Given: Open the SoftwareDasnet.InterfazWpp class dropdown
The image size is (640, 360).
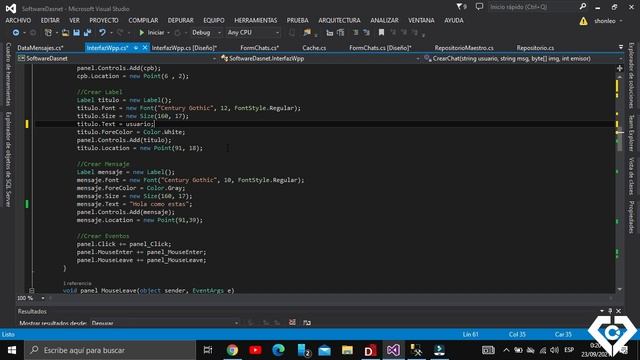Looking at the screenshot, I should (x=320, y=58).
